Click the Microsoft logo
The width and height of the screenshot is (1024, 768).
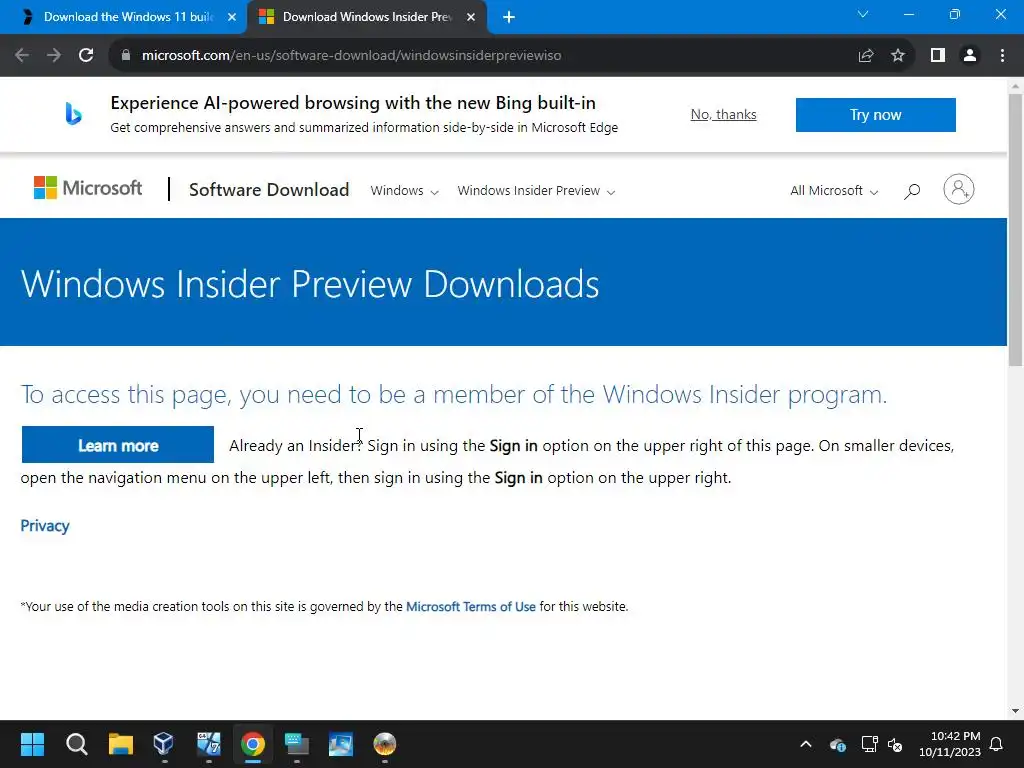[x=88, y=188]
